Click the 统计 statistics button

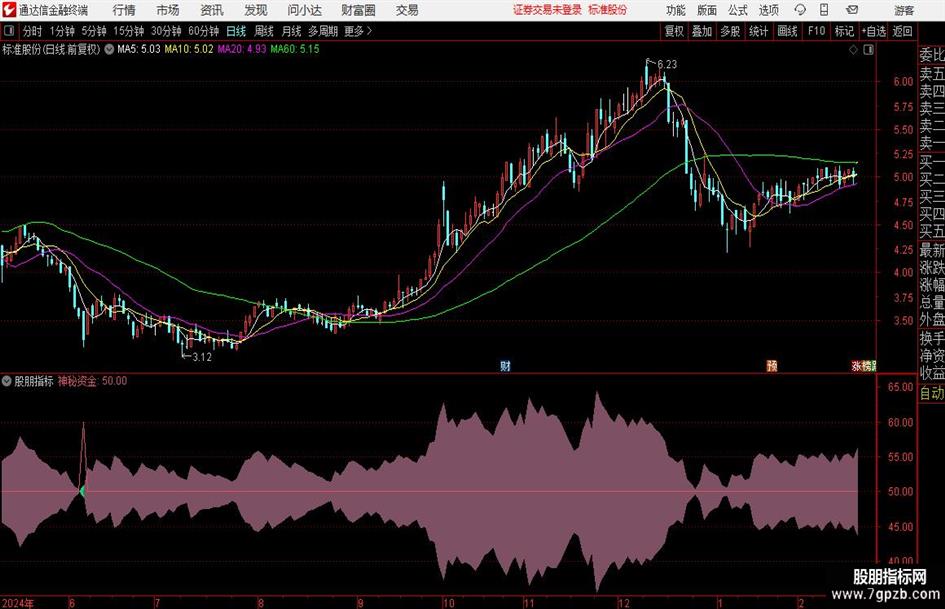pos(758,31)
